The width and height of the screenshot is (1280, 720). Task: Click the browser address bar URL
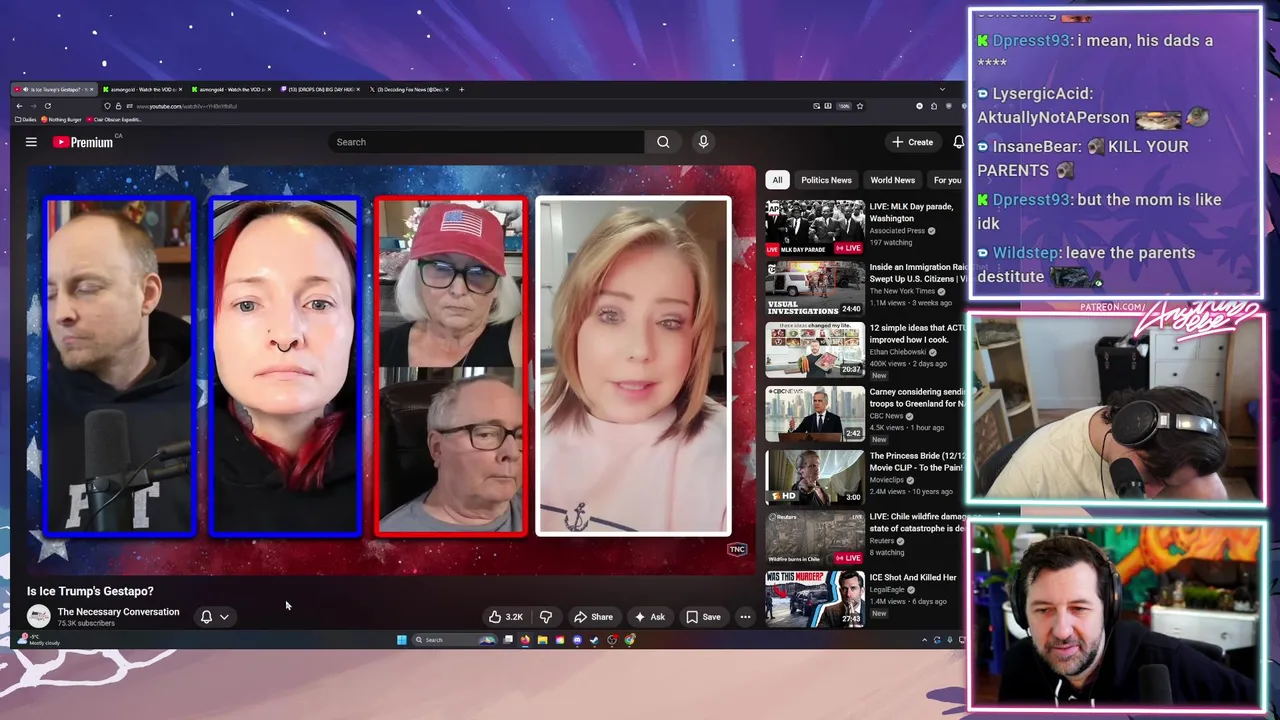187,106
